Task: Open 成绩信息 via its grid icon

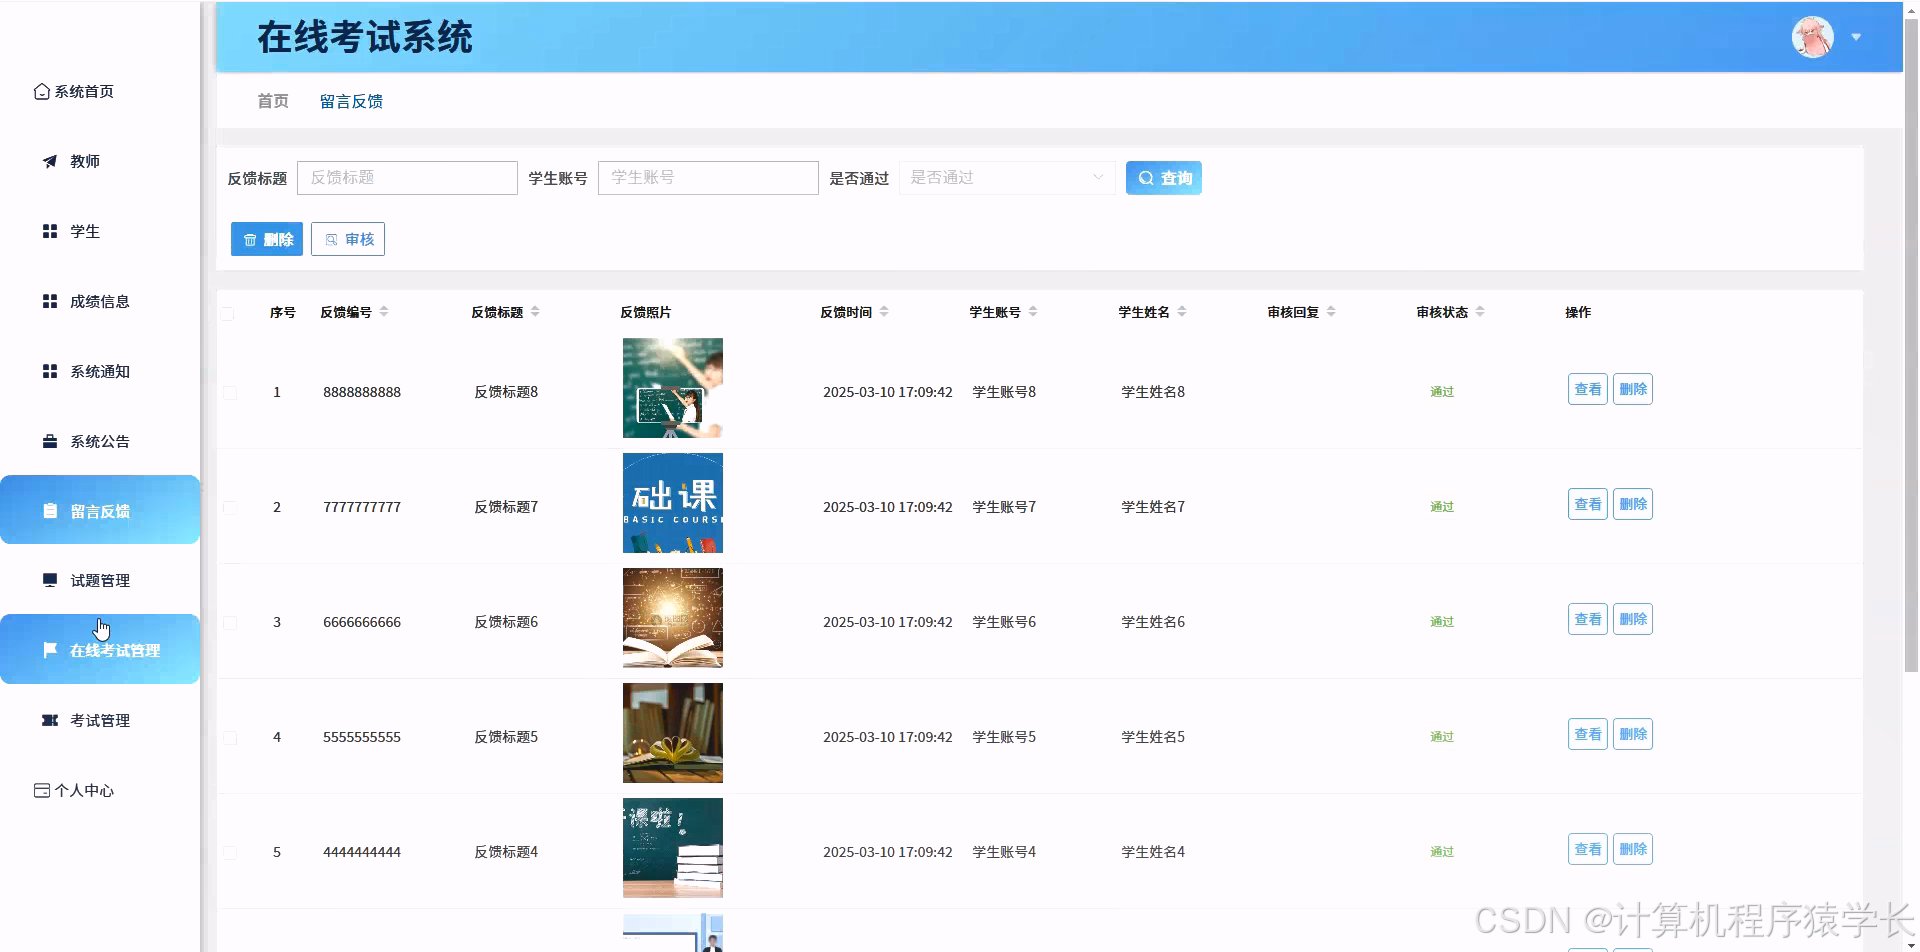Action: tap(49, 301)
